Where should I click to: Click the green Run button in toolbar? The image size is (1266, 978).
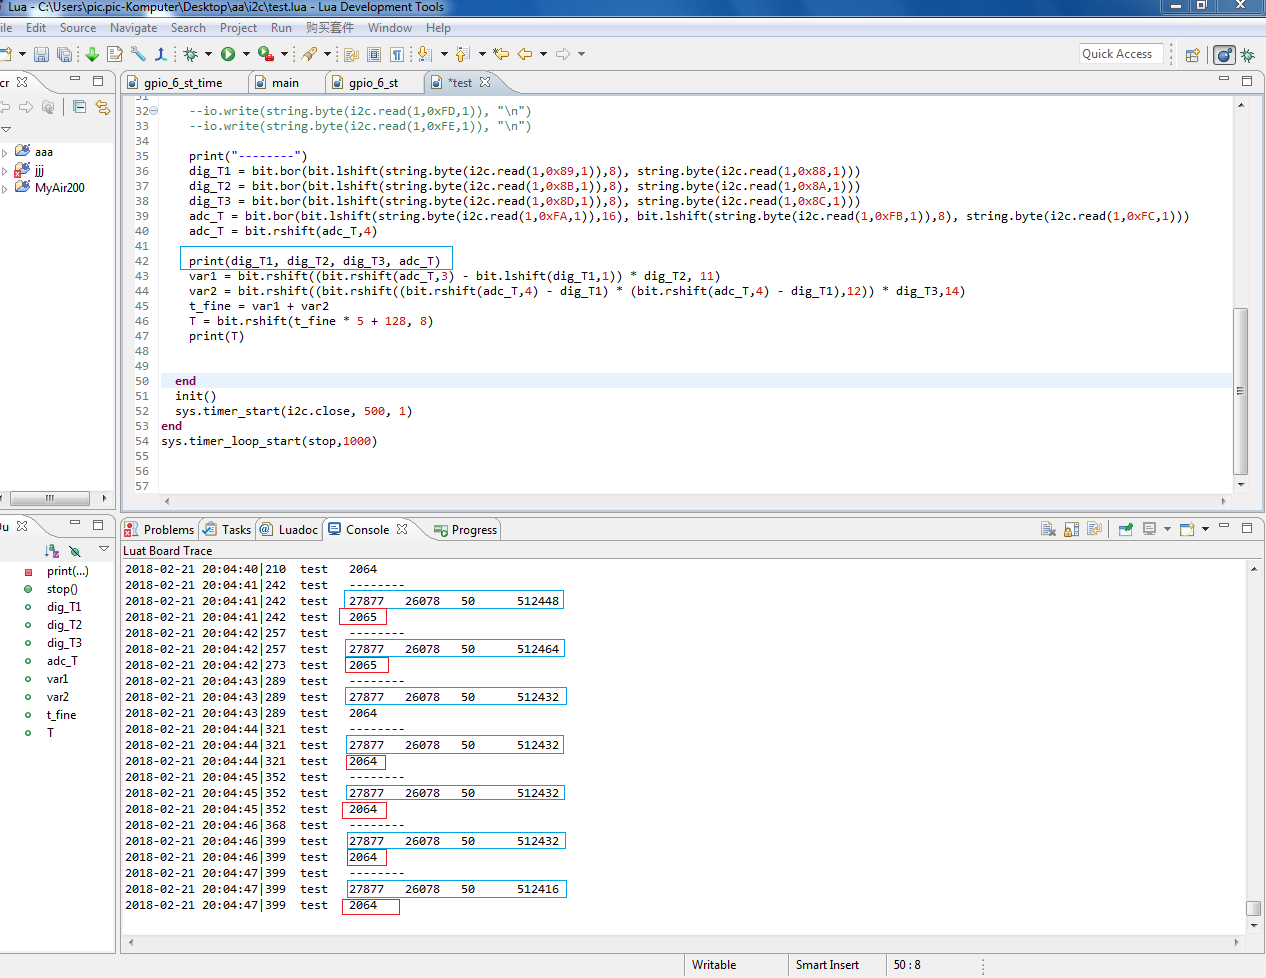(x=228, y=54)
